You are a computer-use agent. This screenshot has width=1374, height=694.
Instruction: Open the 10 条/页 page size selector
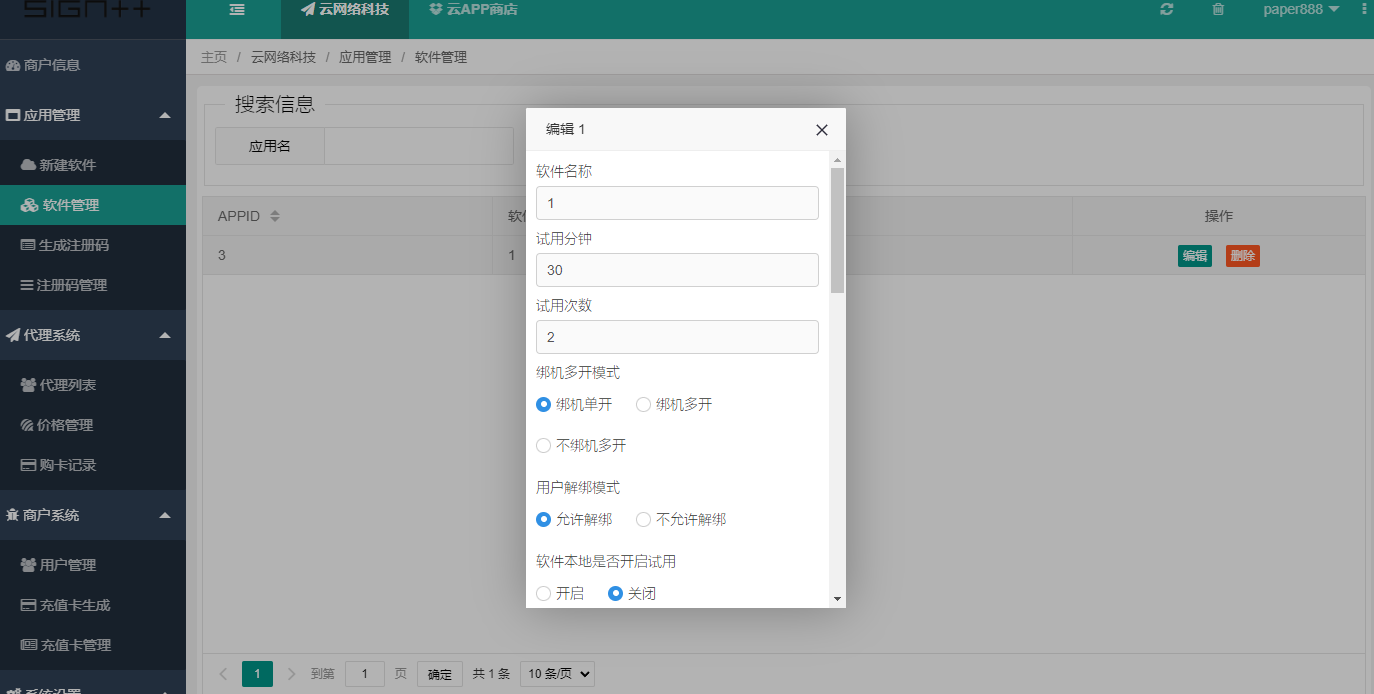click(x=557, y=673)
